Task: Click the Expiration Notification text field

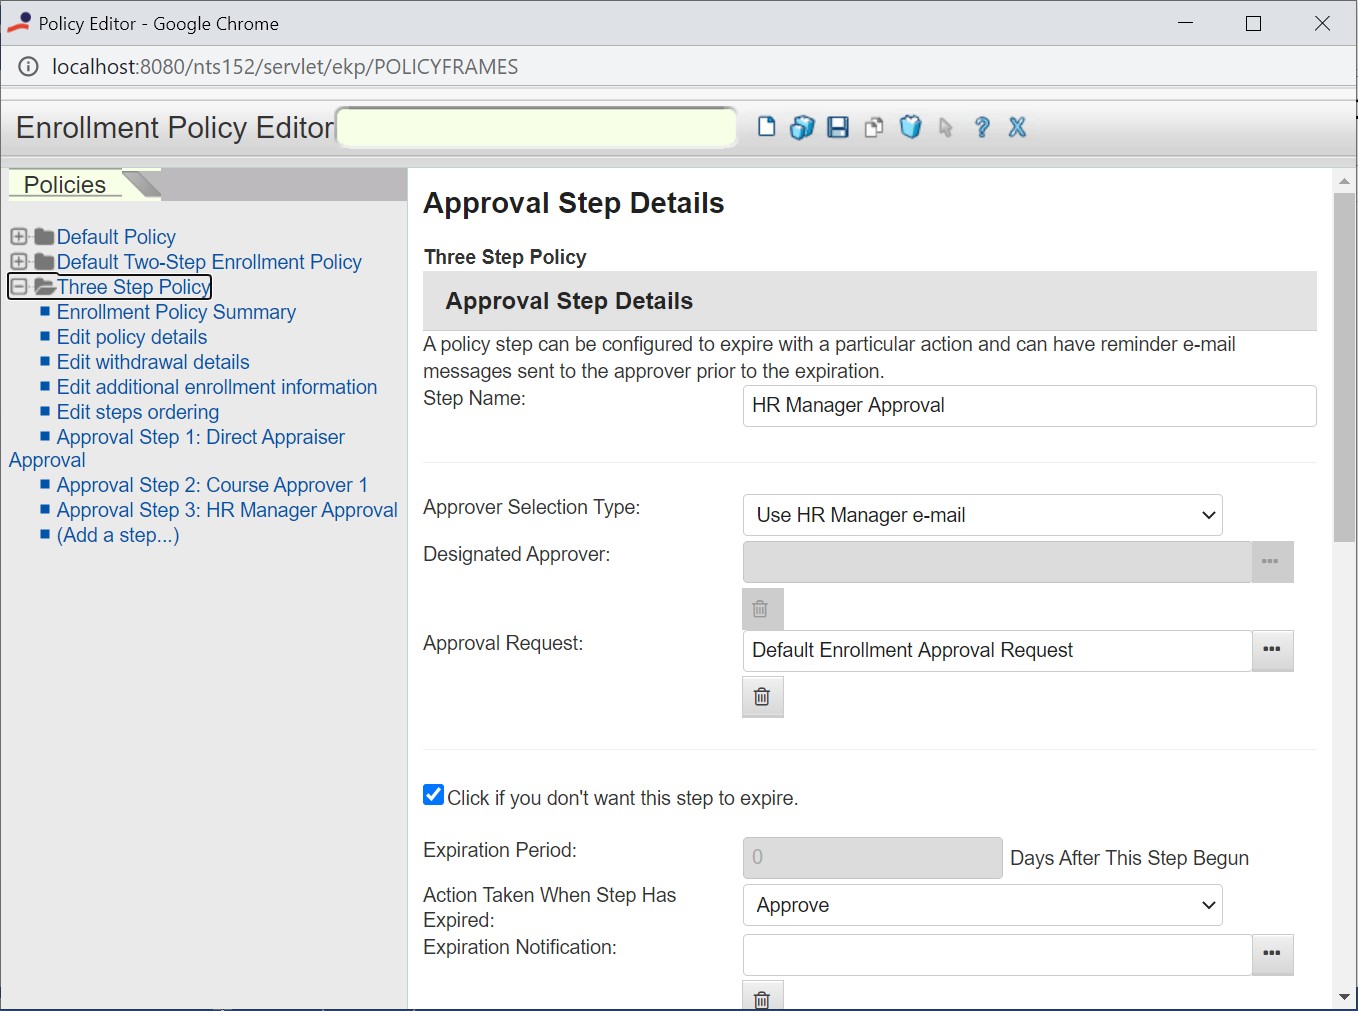Action: tap(997, 954)
